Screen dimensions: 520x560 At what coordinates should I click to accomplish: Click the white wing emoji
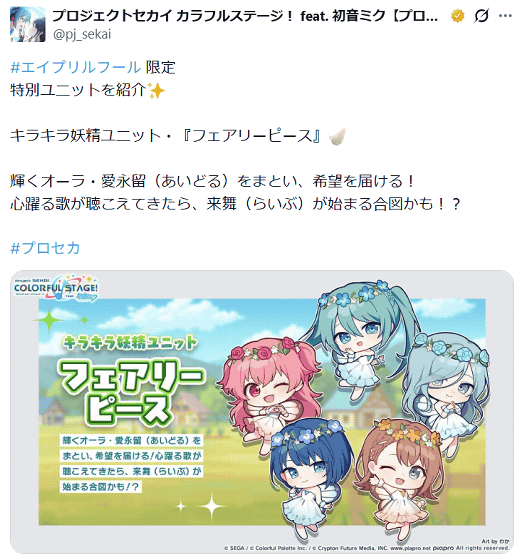pos(338,136)
